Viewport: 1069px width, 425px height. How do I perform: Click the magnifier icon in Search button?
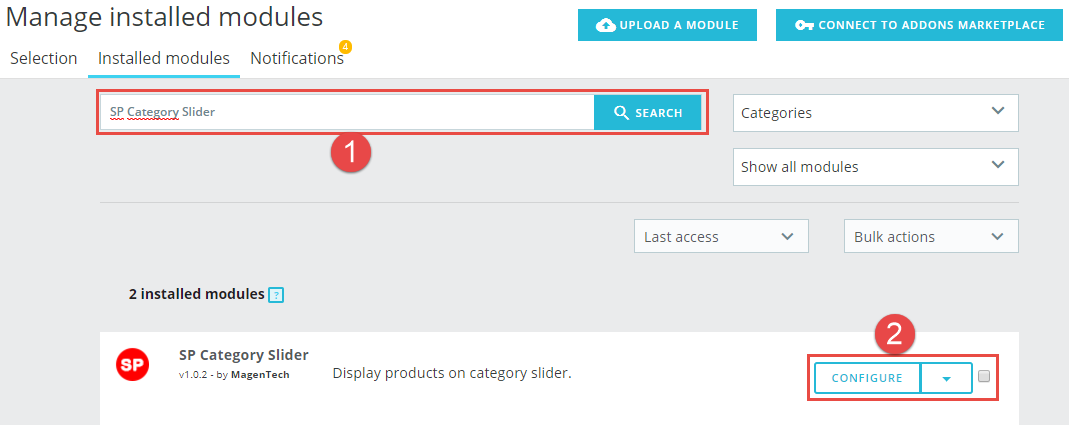621,113
